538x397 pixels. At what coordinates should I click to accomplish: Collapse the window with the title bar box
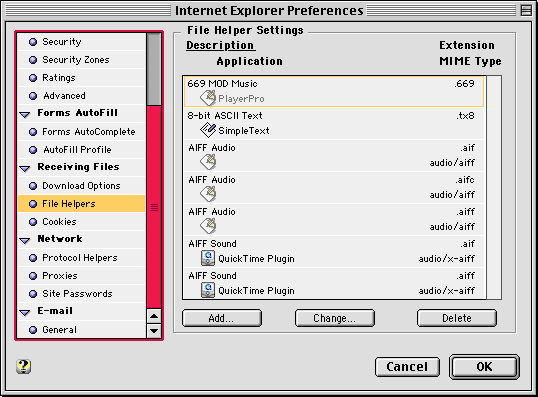click(526, 10)
